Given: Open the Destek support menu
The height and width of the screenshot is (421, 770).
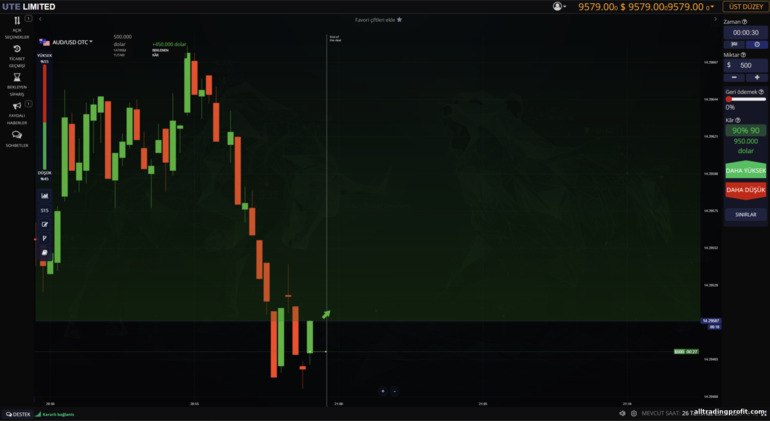Looking at the screenshot, I should (18, 414).
